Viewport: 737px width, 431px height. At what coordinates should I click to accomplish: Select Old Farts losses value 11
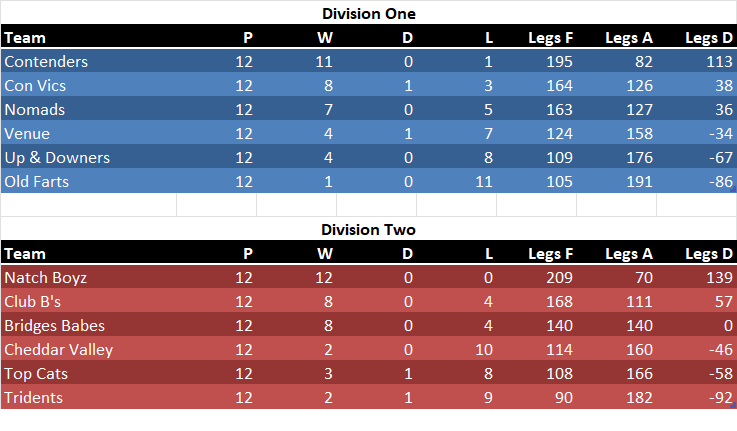(484, 182)
